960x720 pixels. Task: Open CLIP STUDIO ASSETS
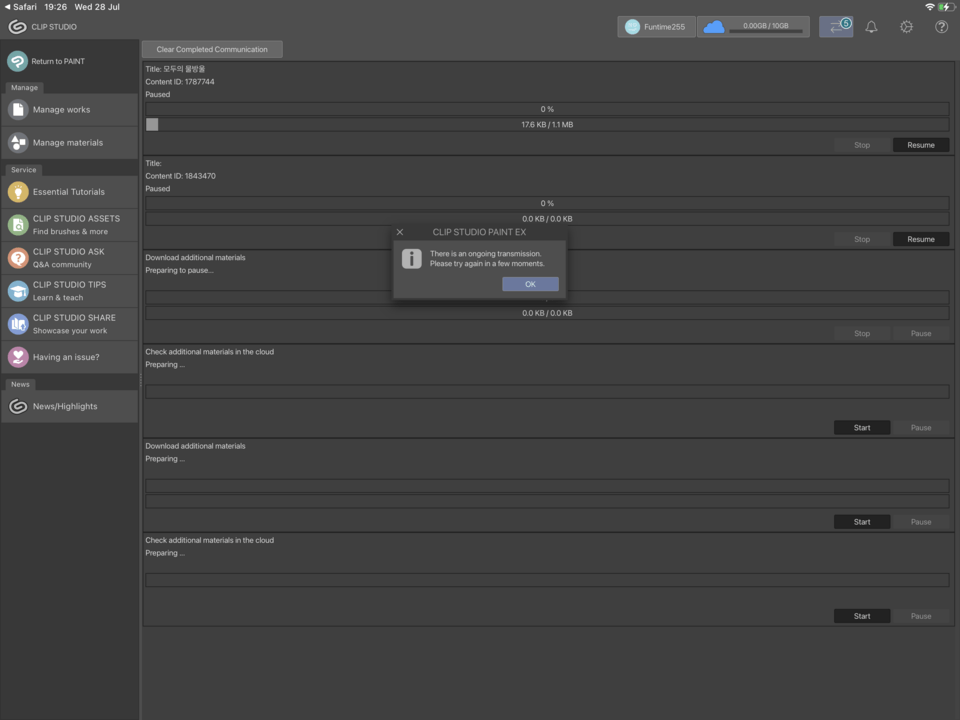[70, 225]
